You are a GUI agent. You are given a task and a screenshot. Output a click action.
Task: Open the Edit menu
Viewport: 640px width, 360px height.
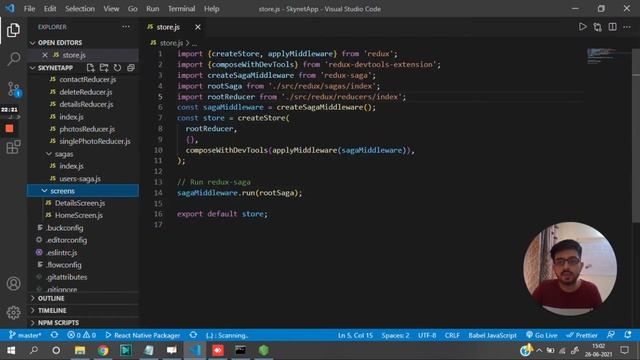(50, 9)
